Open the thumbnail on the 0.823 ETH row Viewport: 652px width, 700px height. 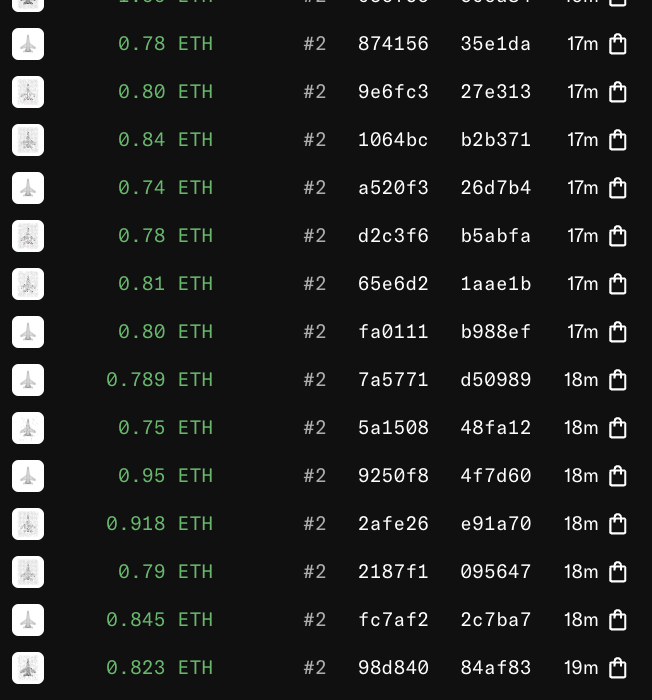[x=28, y=668]
